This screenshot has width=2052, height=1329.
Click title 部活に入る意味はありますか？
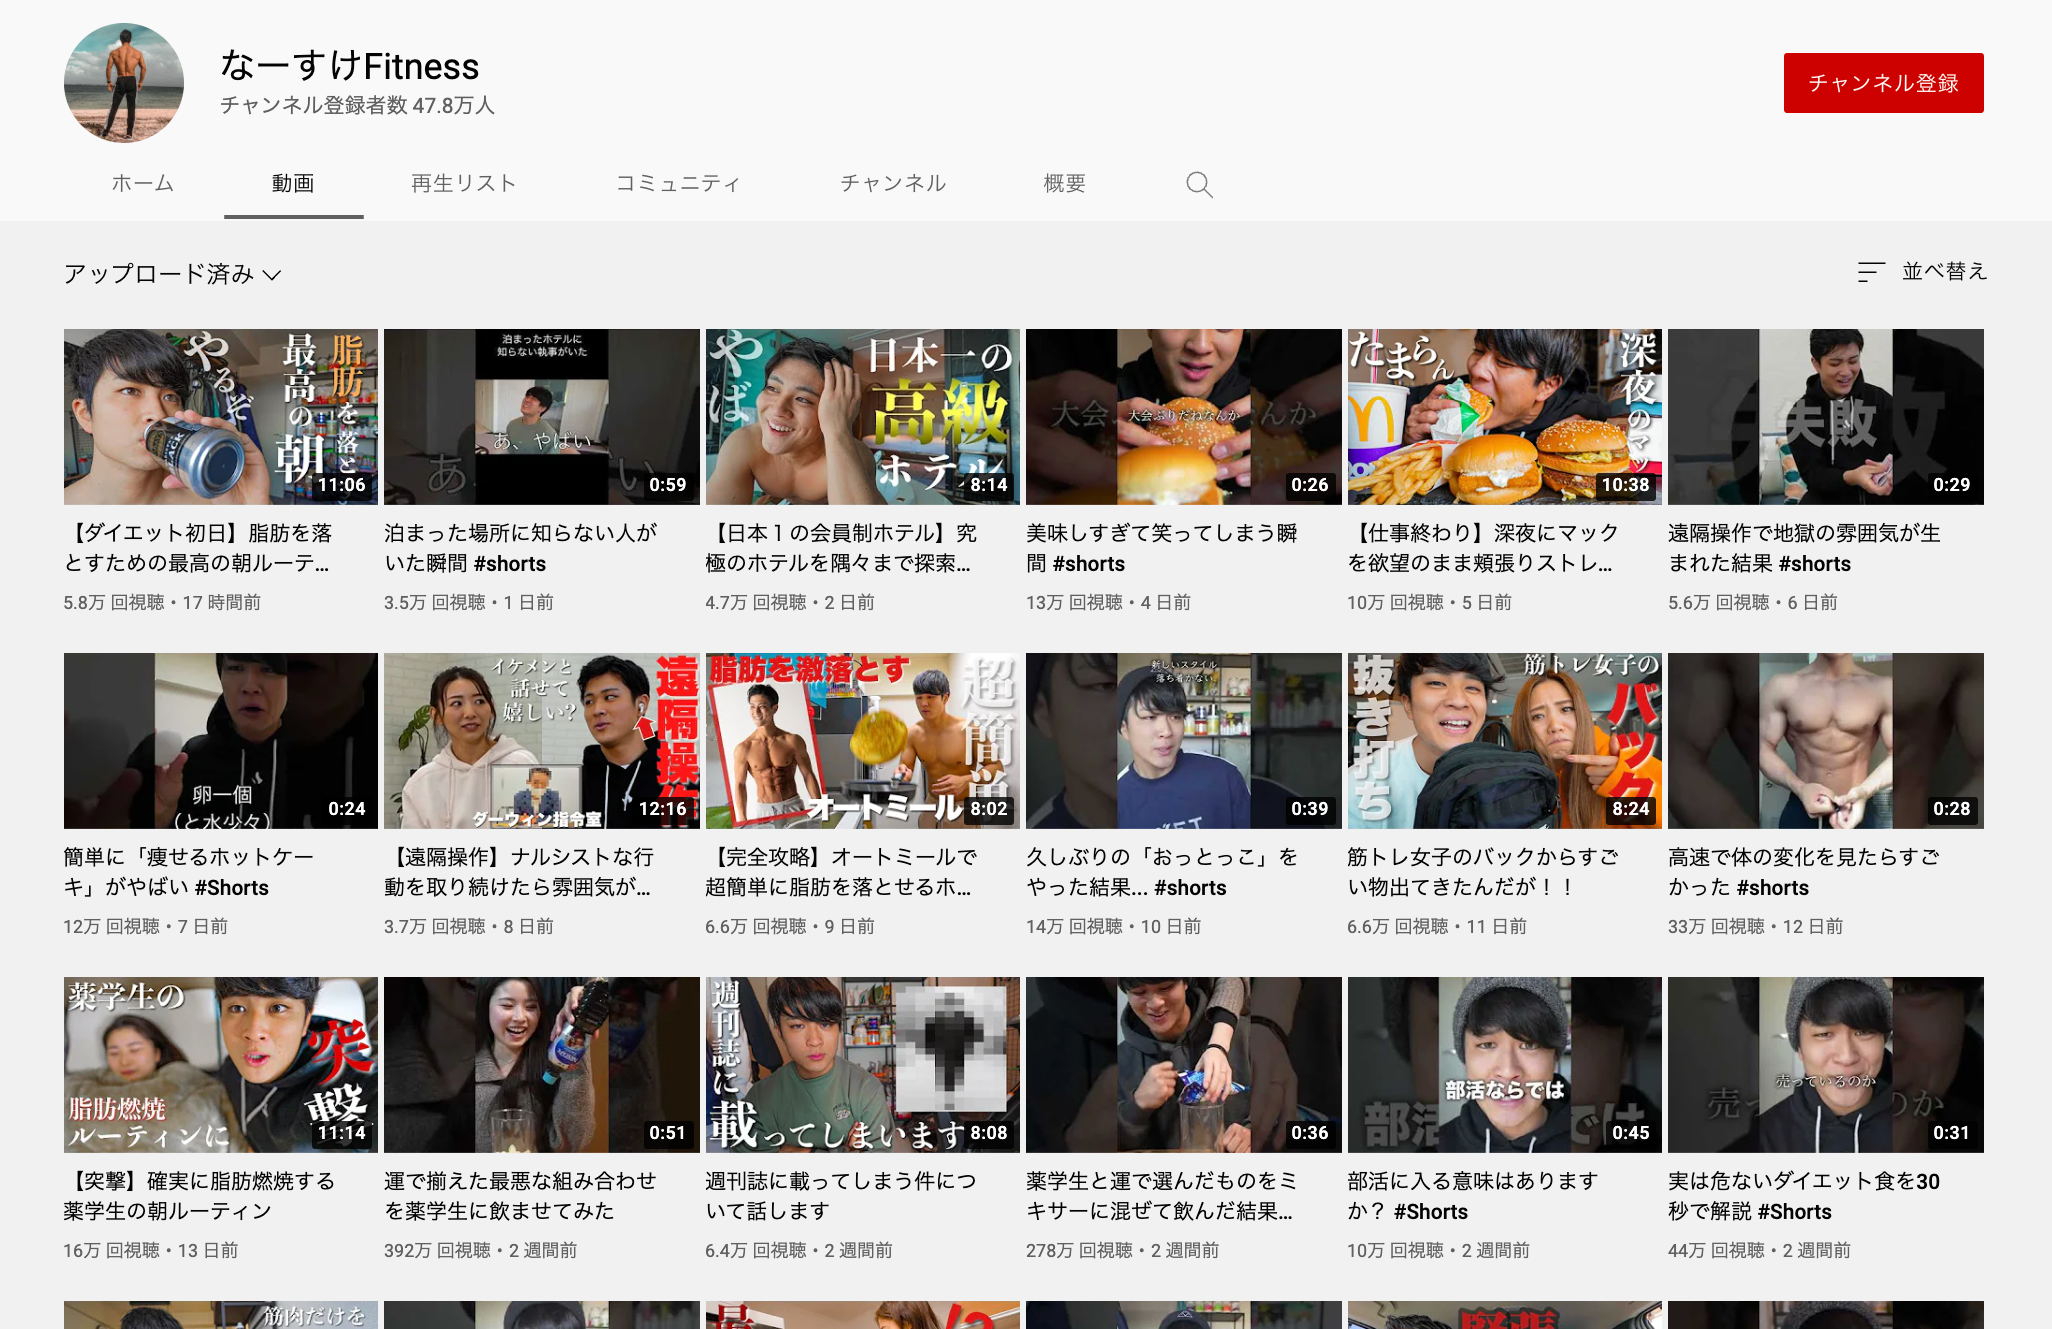click(1472, 1195)
